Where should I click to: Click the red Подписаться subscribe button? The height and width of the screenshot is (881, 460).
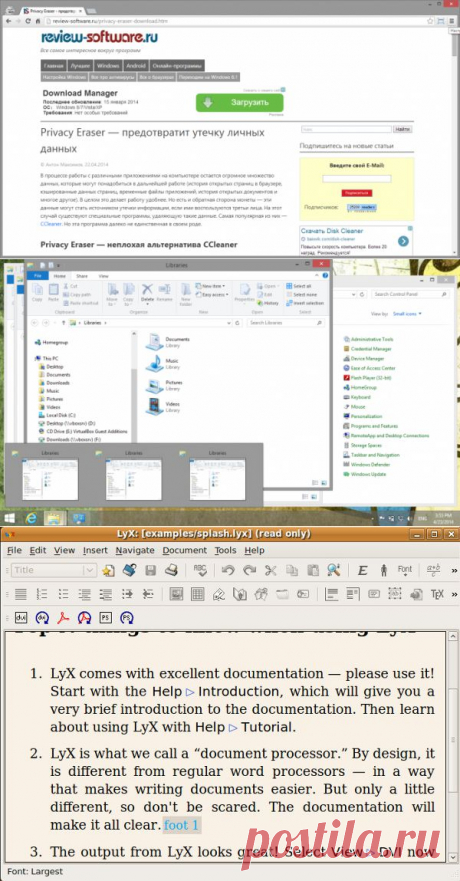357,193
